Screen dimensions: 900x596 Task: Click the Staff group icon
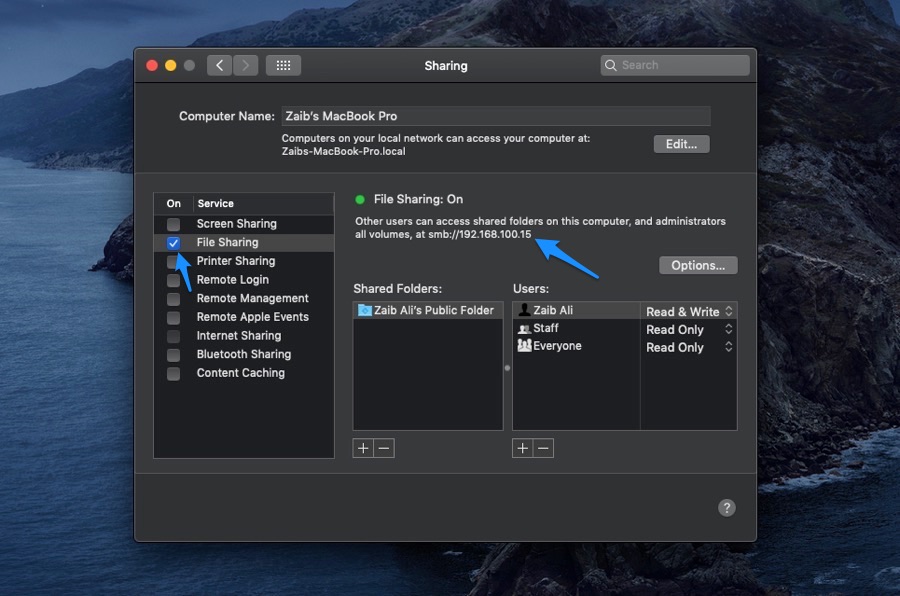pyautogui.click(x=524, y=328)
